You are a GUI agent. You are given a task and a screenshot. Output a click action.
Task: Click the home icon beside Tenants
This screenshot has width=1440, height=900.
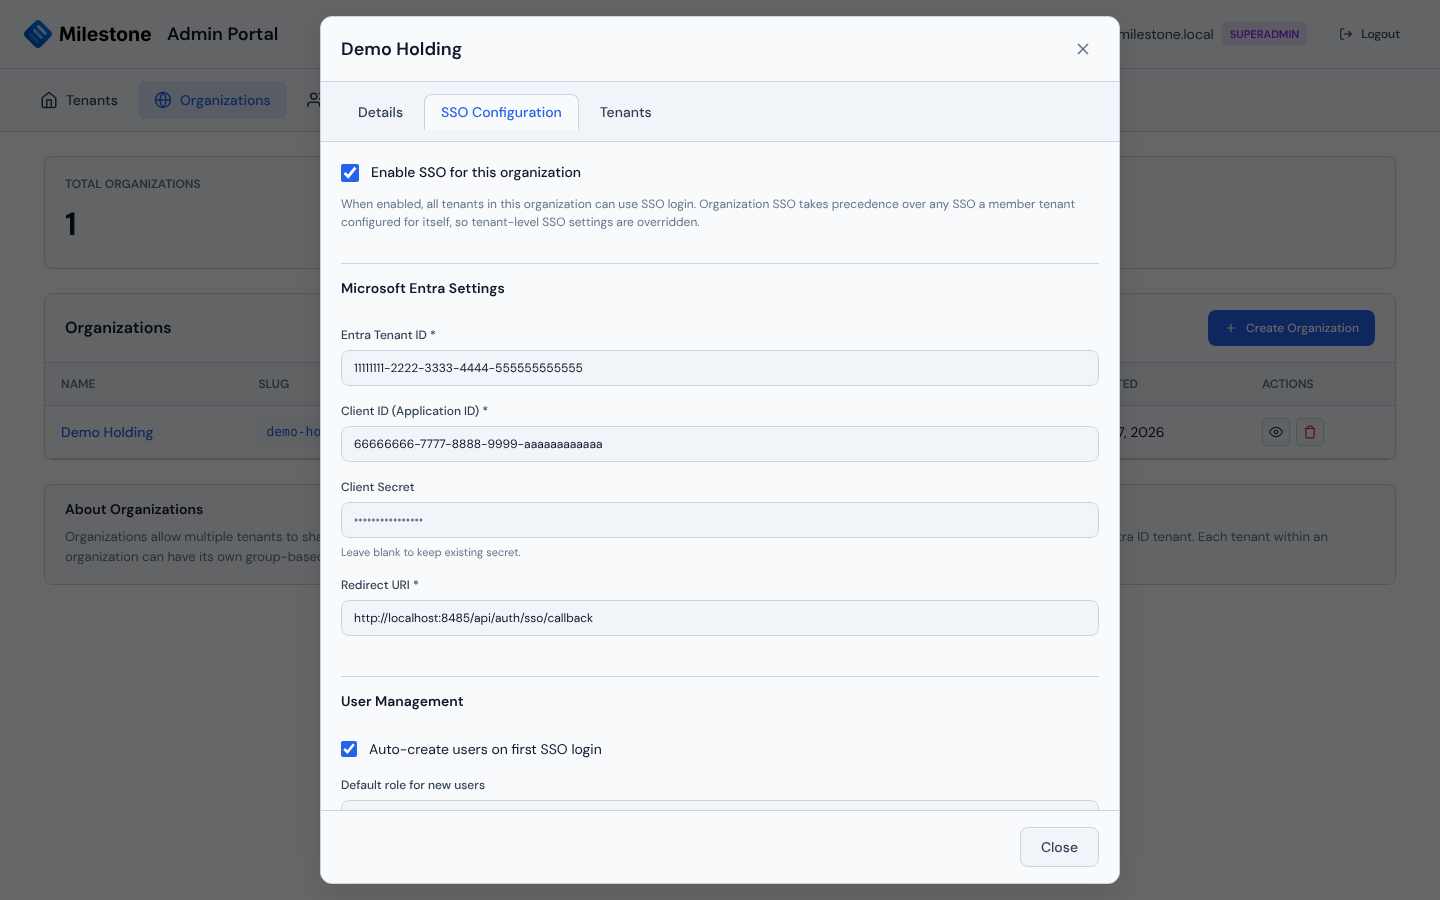[49, 100]
